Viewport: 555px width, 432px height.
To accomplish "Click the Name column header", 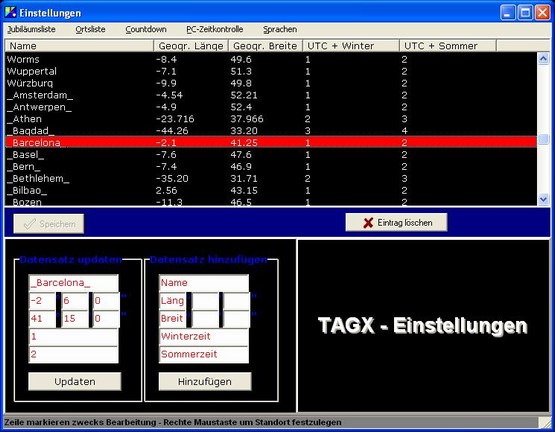I will point(79,46).
